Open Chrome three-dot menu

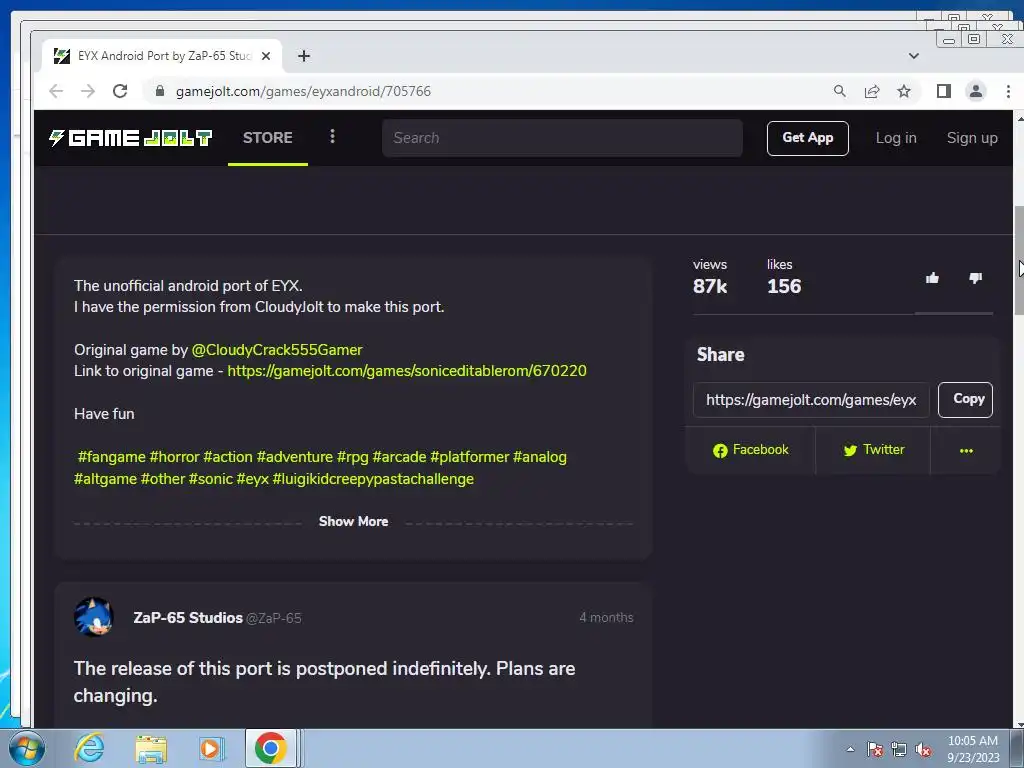click(x=1008, y=91)
